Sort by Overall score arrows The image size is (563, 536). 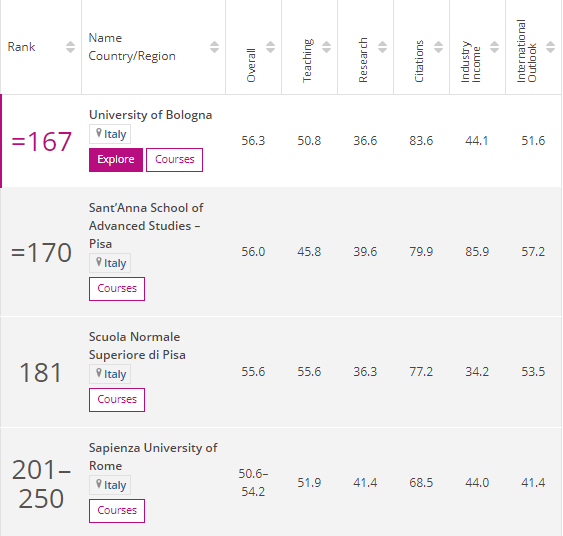pos(270,47)
